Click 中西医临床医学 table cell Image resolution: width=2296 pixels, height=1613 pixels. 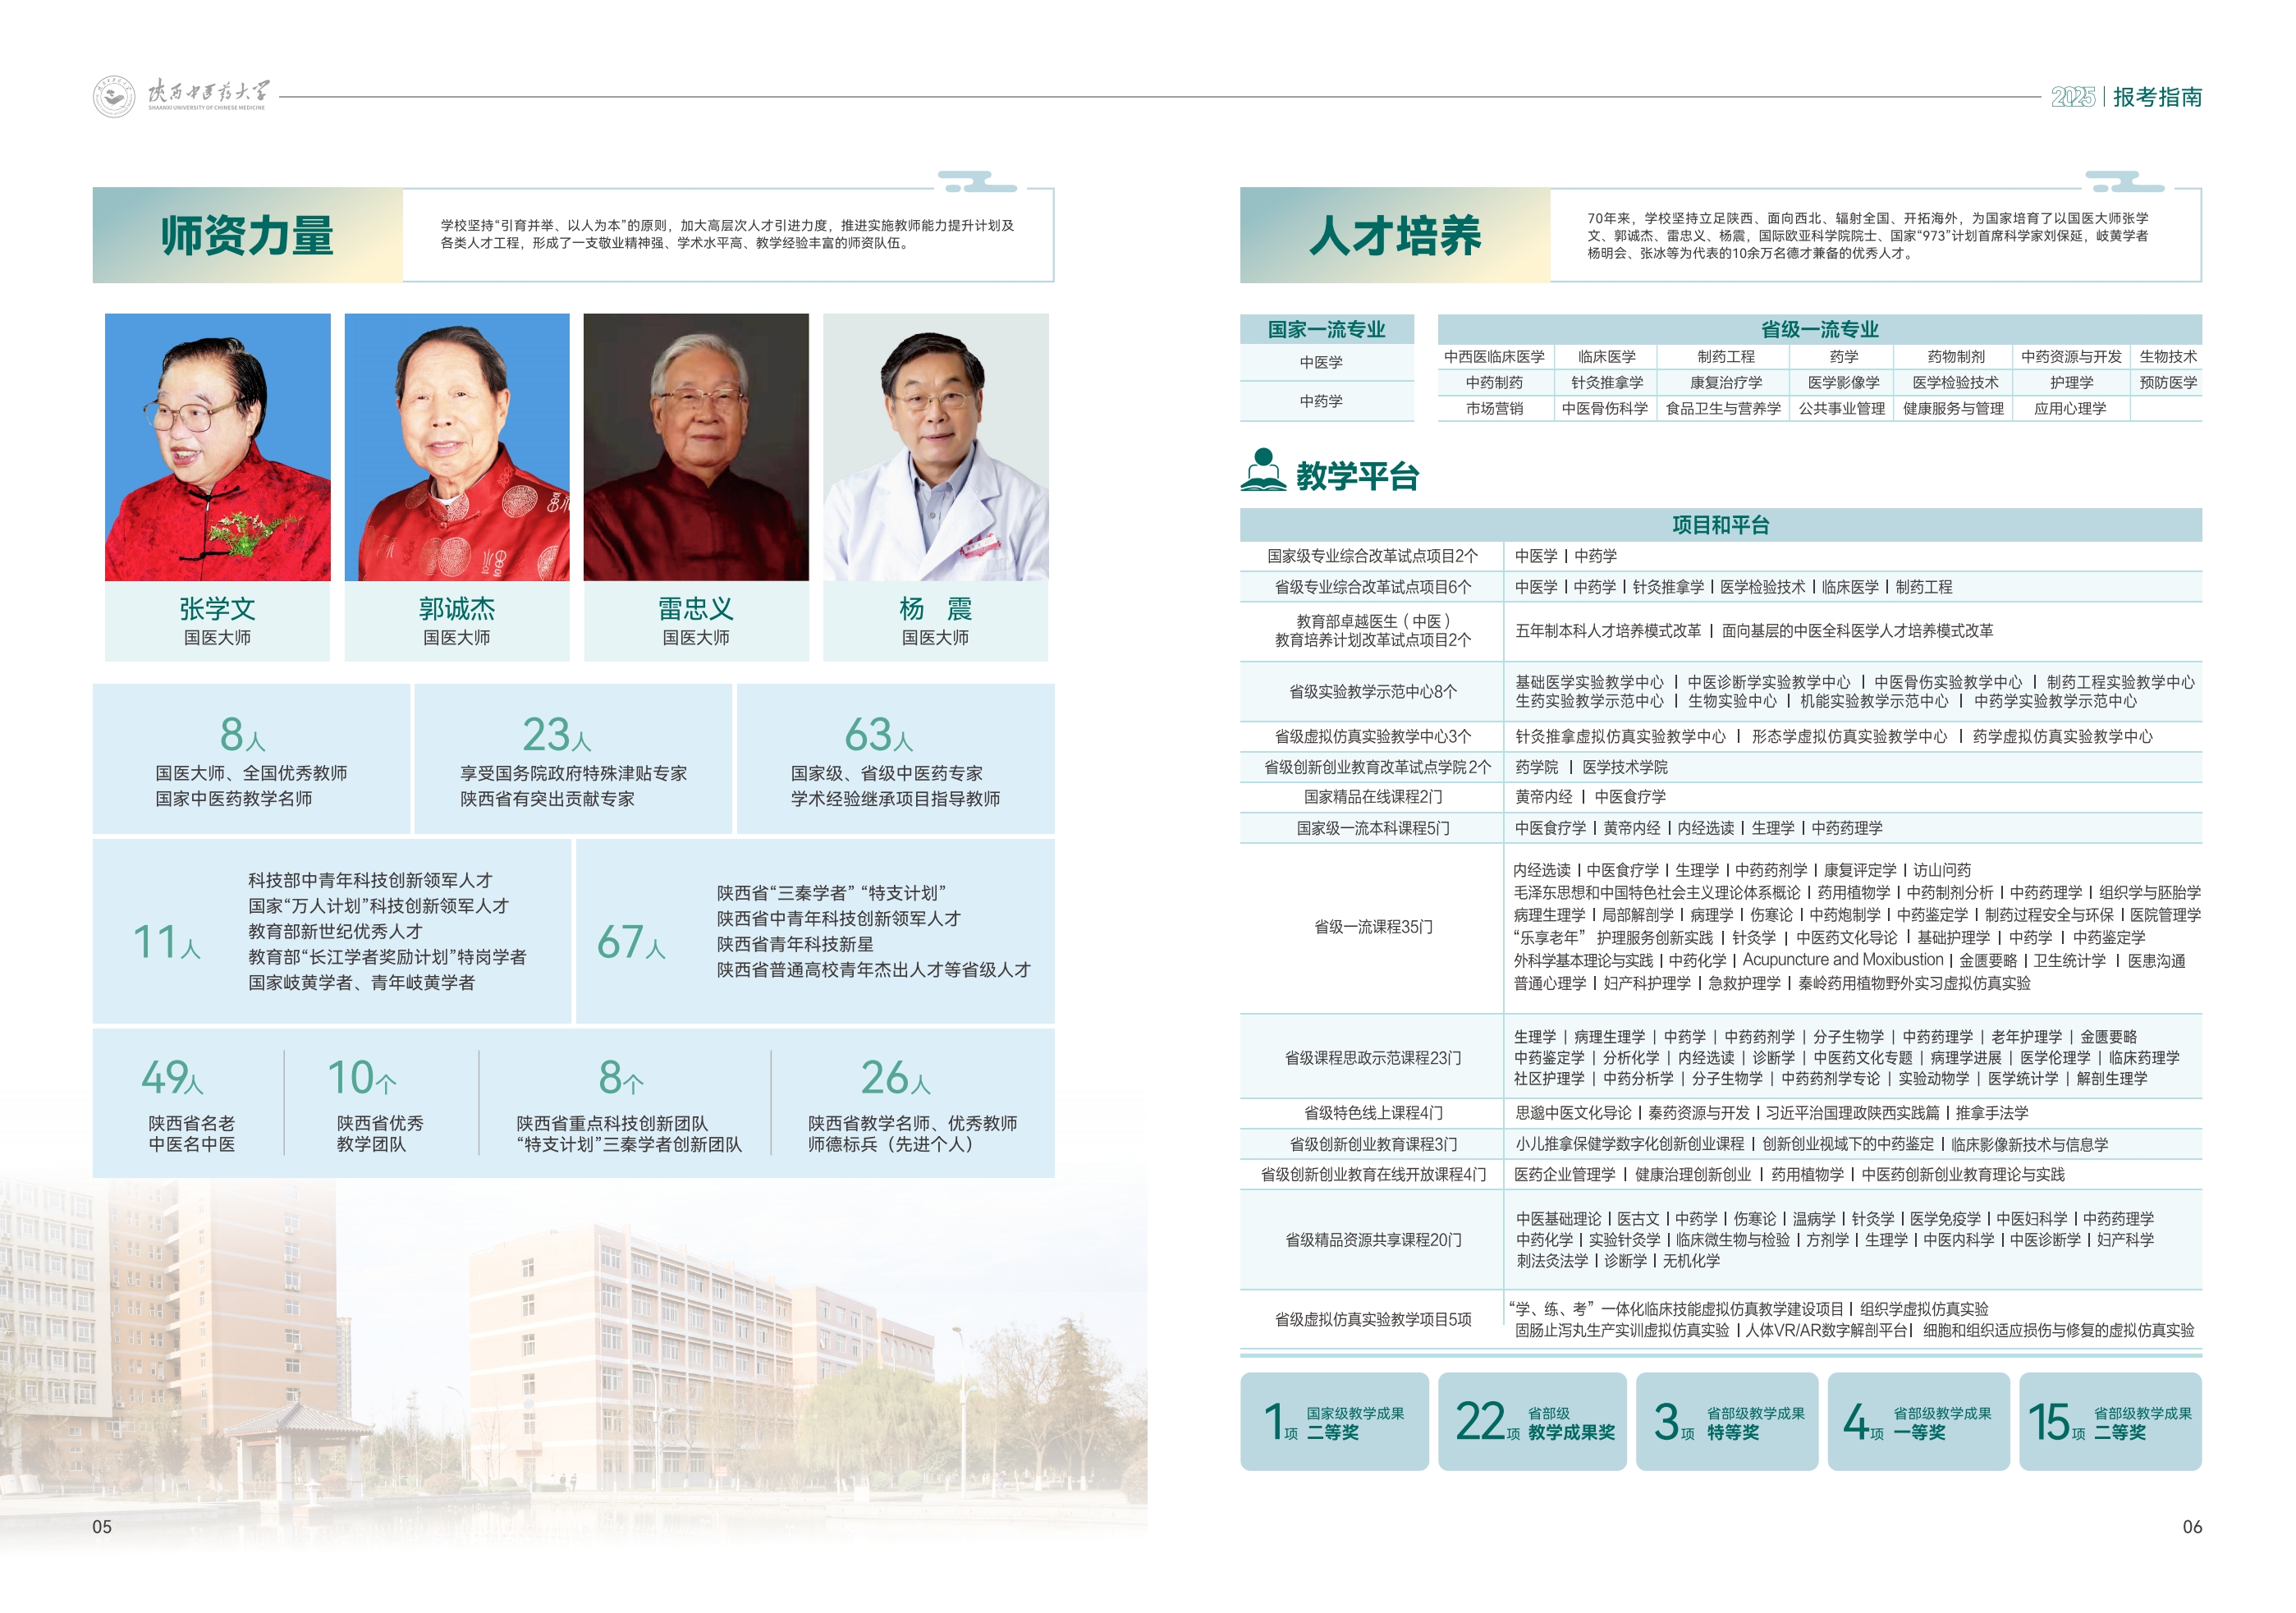coord(1494,357)
